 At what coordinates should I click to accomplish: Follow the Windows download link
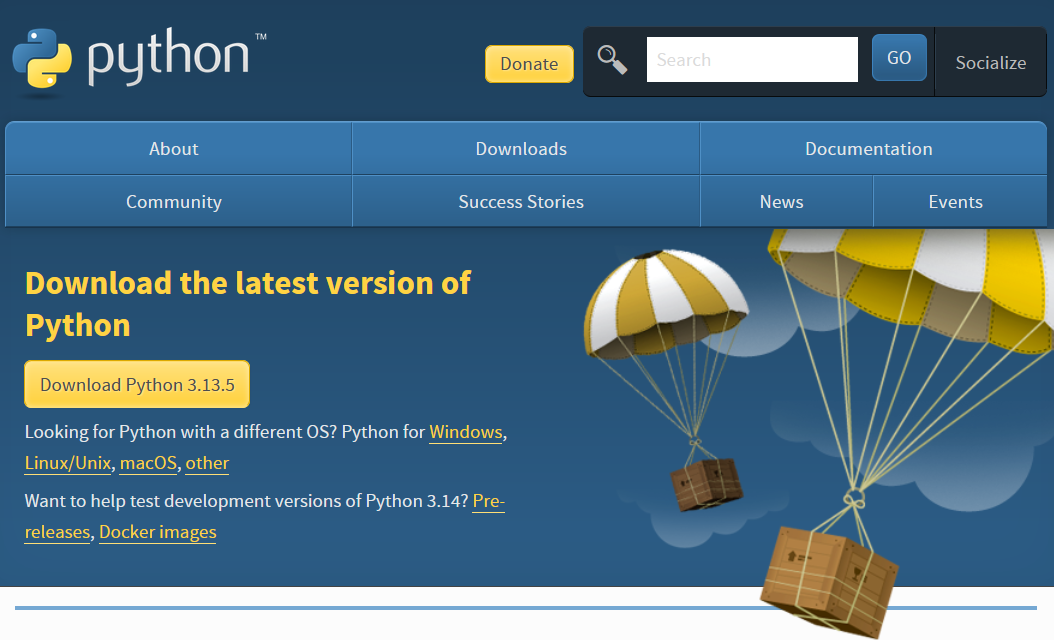(465, 433)
